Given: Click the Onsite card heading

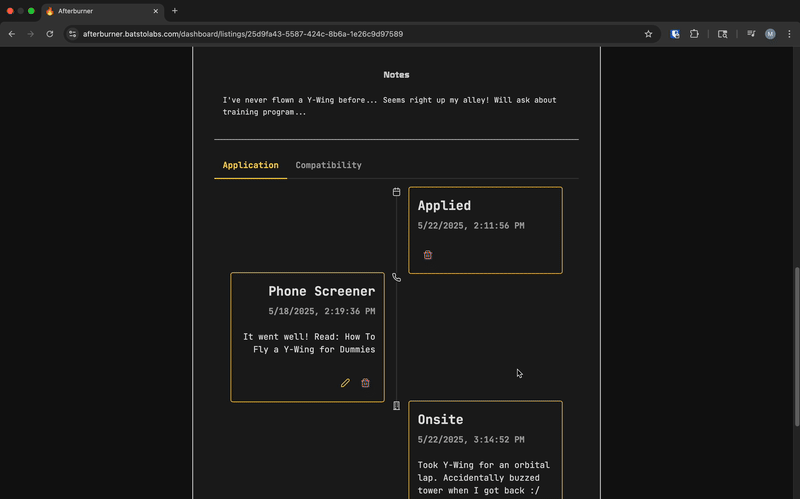Looking at the screenshot, I should pos(440,419).
